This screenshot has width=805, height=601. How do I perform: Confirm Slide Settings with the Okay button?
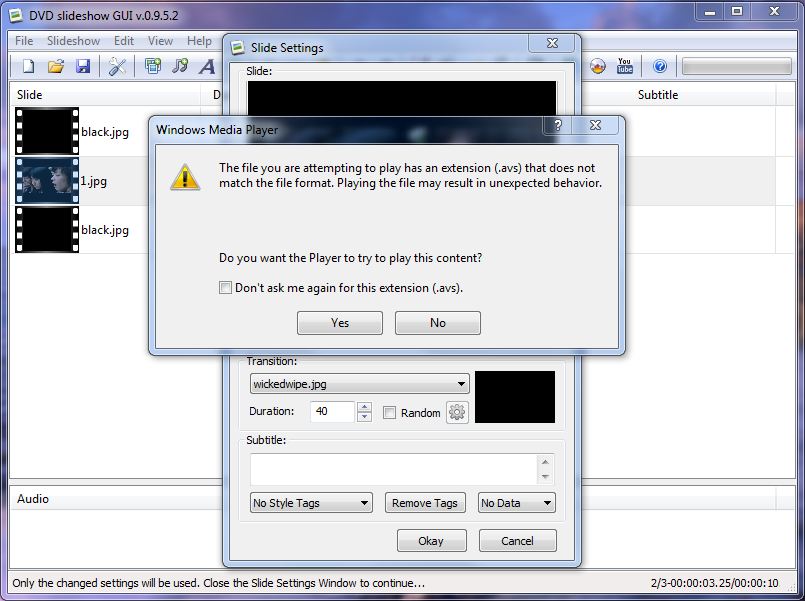(x=432, y=541)
